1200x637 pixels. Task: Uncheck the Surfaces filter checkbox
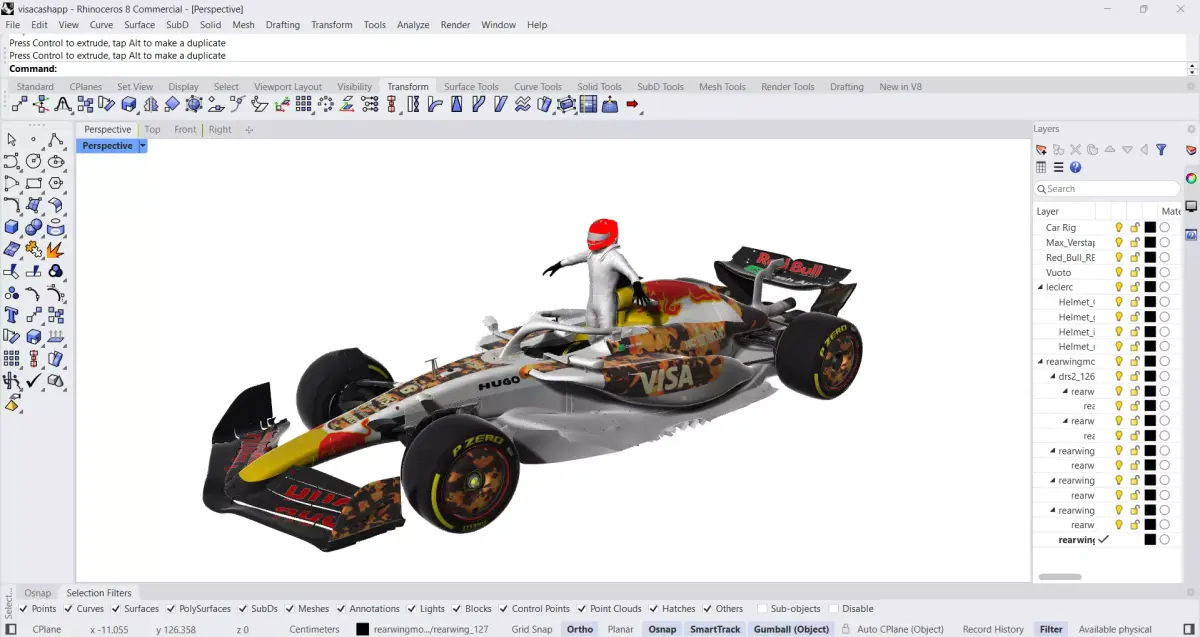tap(117, 609)
